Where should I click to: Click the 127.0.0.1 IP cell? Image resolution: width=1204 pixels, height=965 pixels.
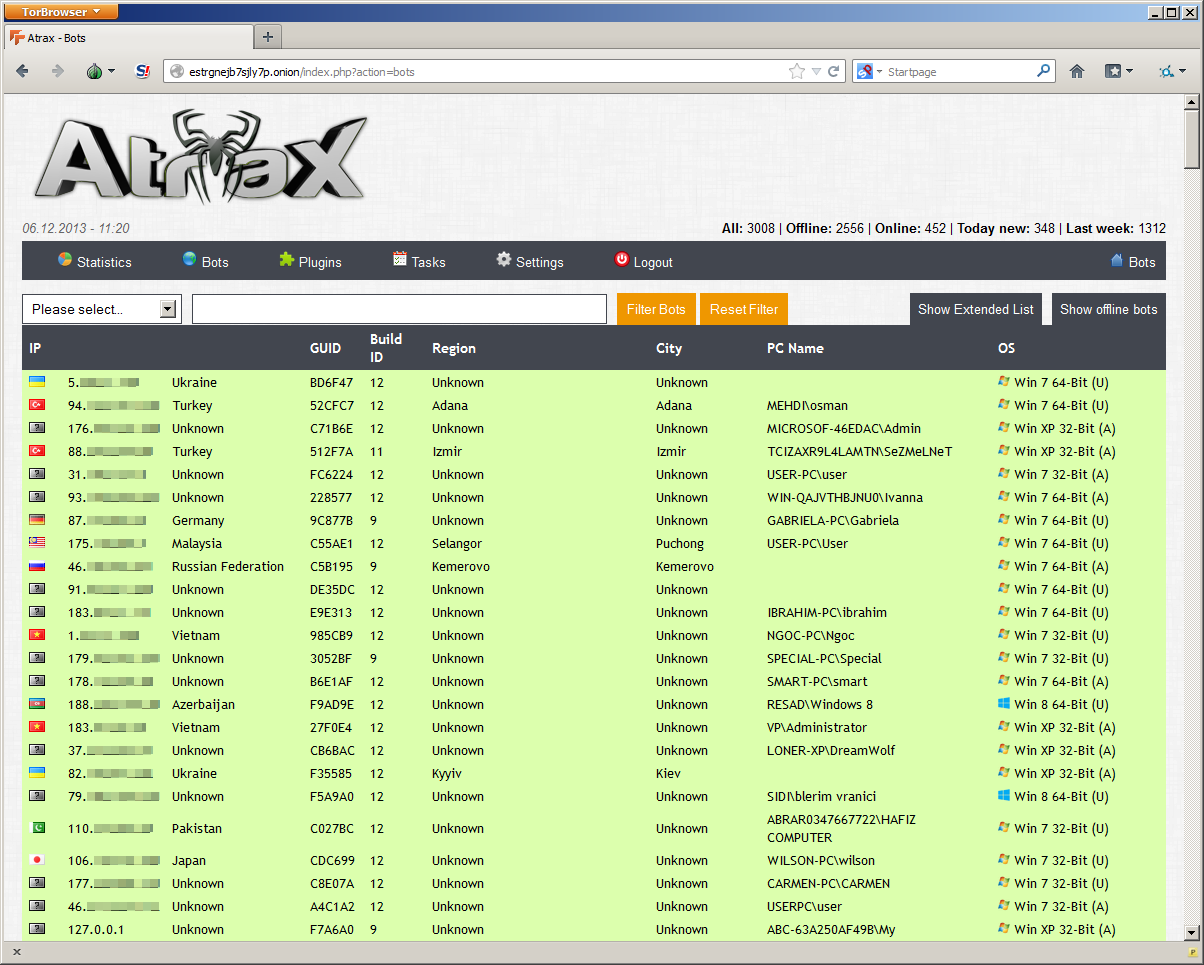(x=96, y=929)
